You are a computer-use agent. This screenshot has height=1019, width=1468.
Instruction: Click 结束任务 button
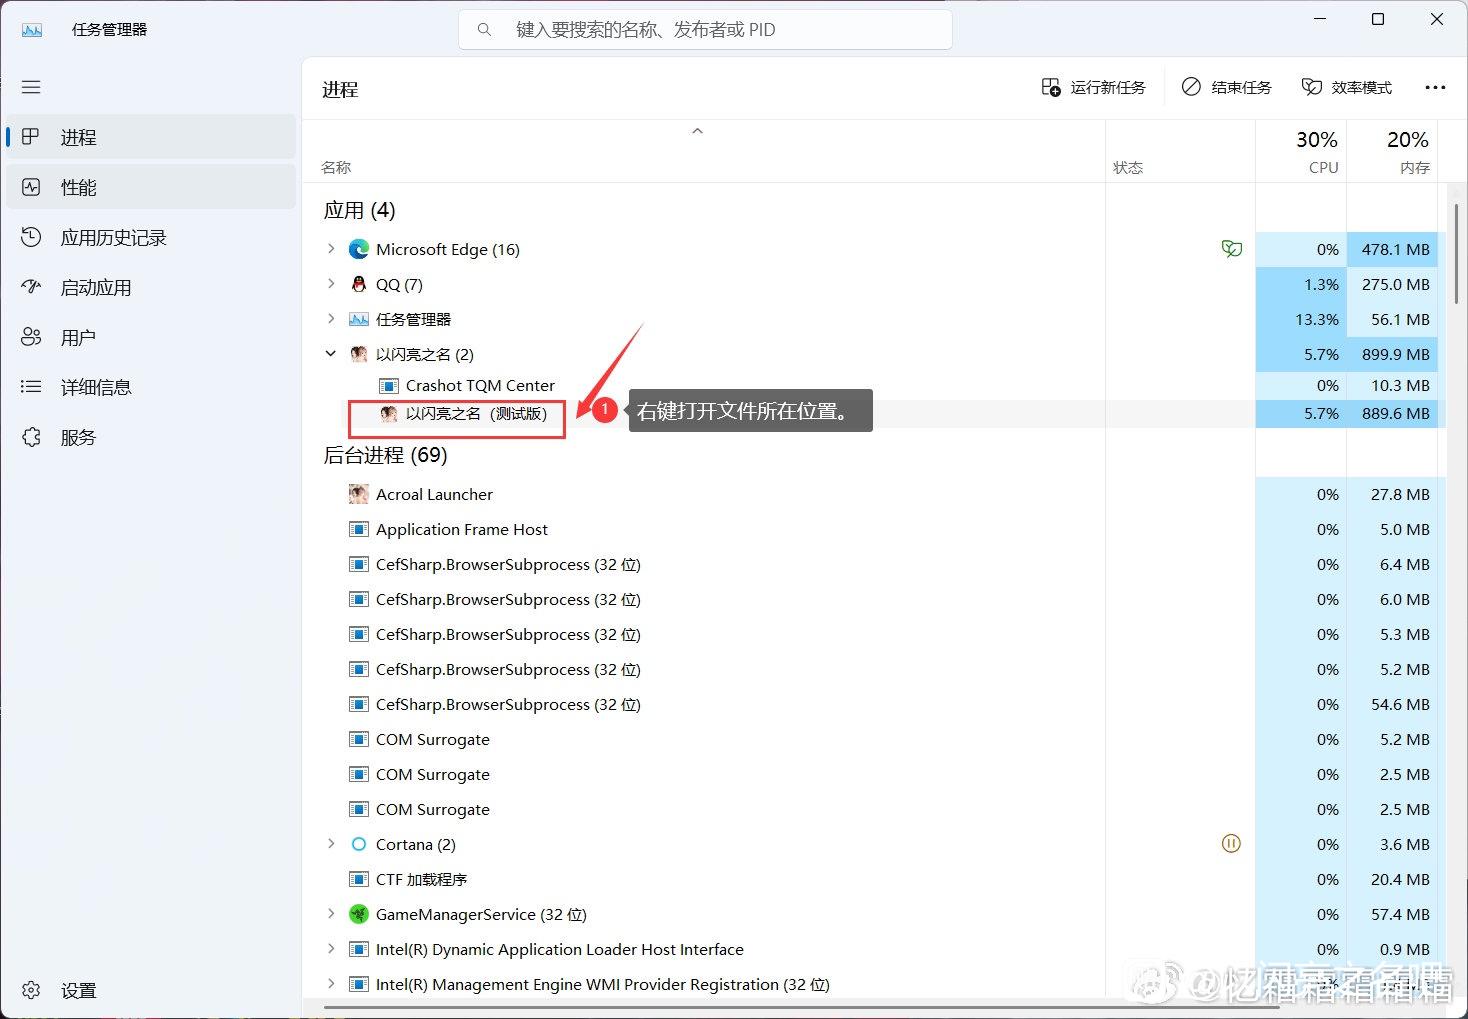(x=1227, y=88)
